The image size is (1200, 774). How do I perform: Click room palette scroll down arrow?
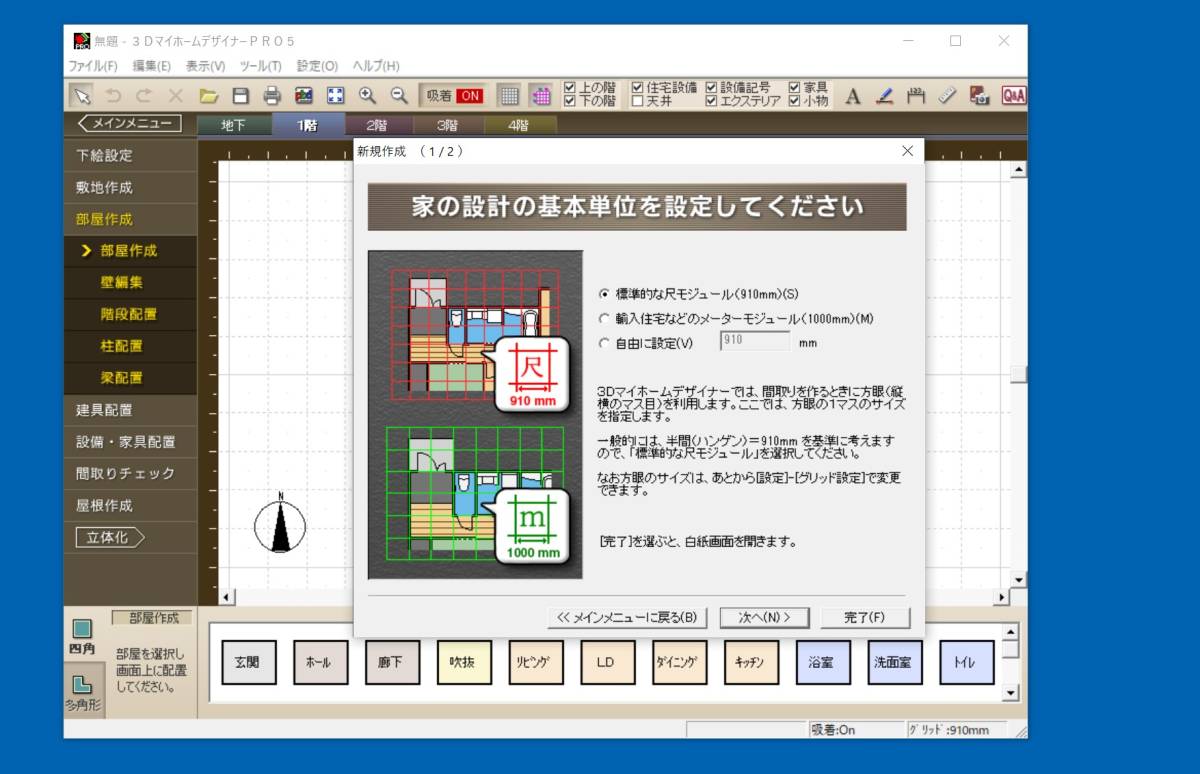click(1010, 693)
